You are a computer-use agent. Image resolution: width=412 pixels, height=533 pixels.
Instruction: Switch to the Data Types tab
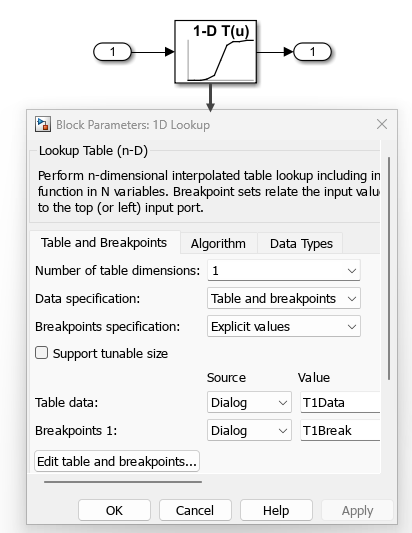(x=301, y=243)
